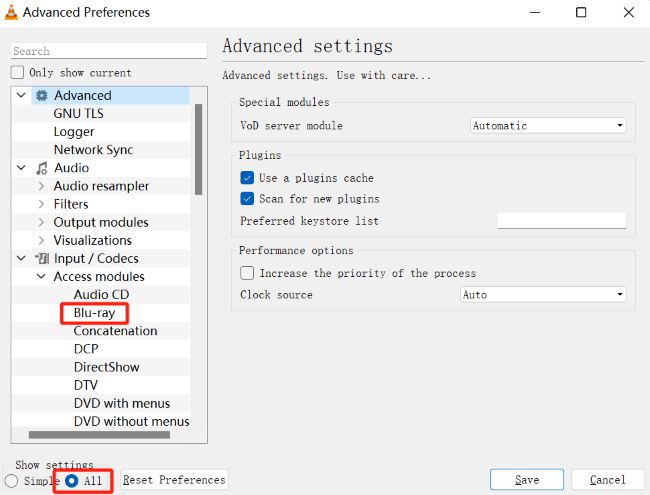Open the Clock source dropdown
Screen dimensions: 650x495
[543, 295]
